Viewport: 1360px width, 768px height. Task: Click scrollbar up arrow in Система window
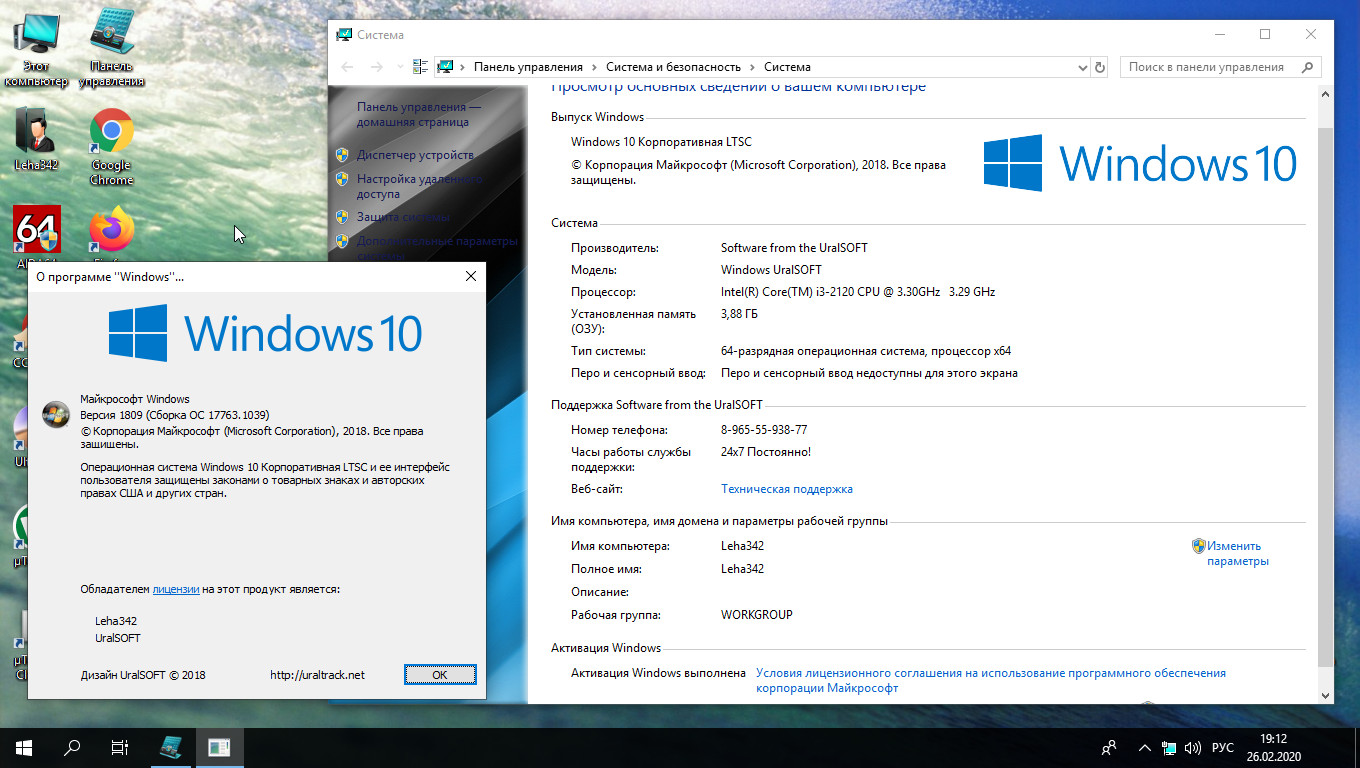tap(1326, 93)
